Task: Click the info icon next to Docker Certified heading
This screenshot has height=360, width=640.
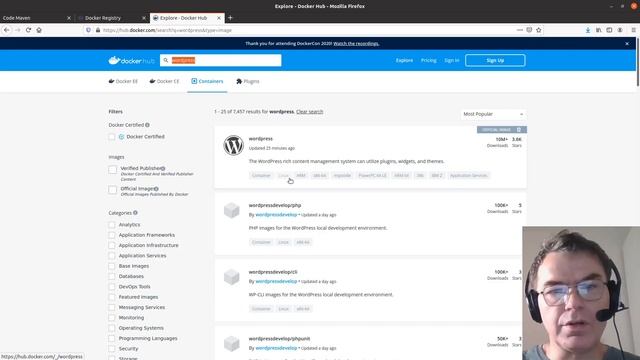Action: pyautogui.click(x=147, y=125)
